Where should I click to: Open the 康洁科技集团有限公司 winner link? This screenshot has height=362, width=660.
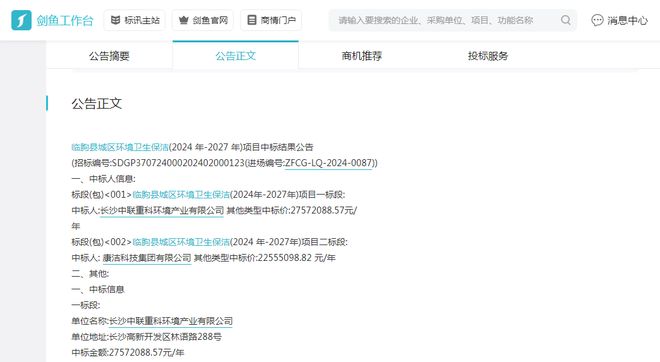[x=147, y=258]
